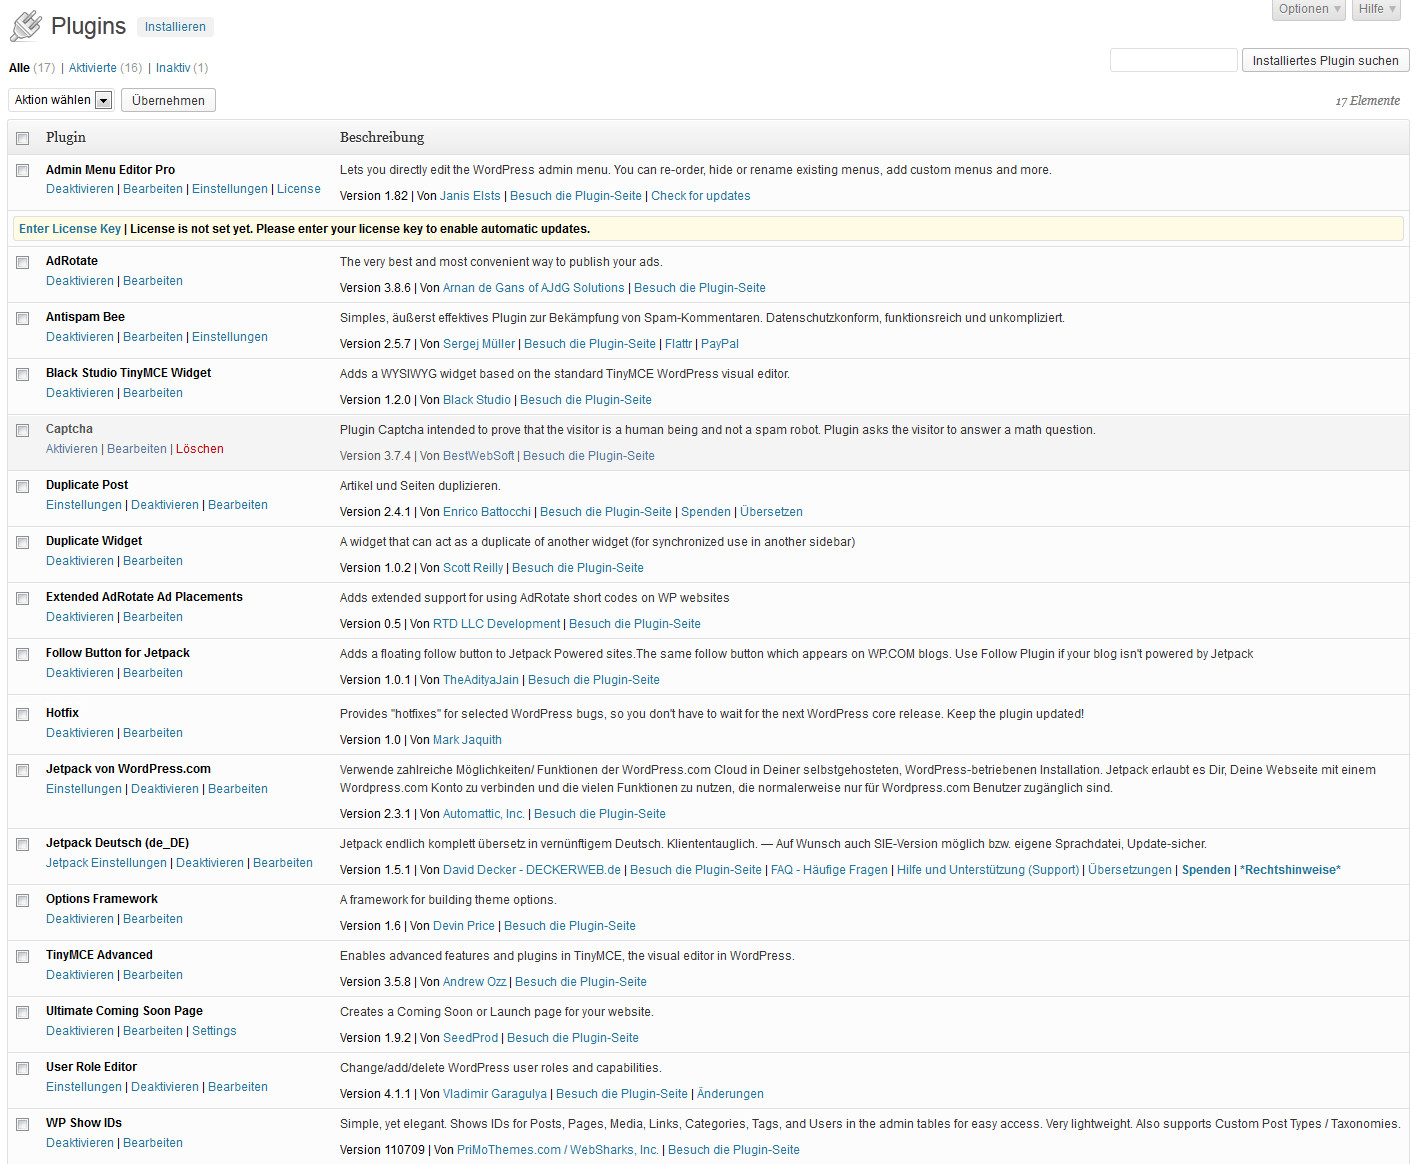Open the Mark Jaquith author link
1414x1164 pixels.
[x=467, y=740]
